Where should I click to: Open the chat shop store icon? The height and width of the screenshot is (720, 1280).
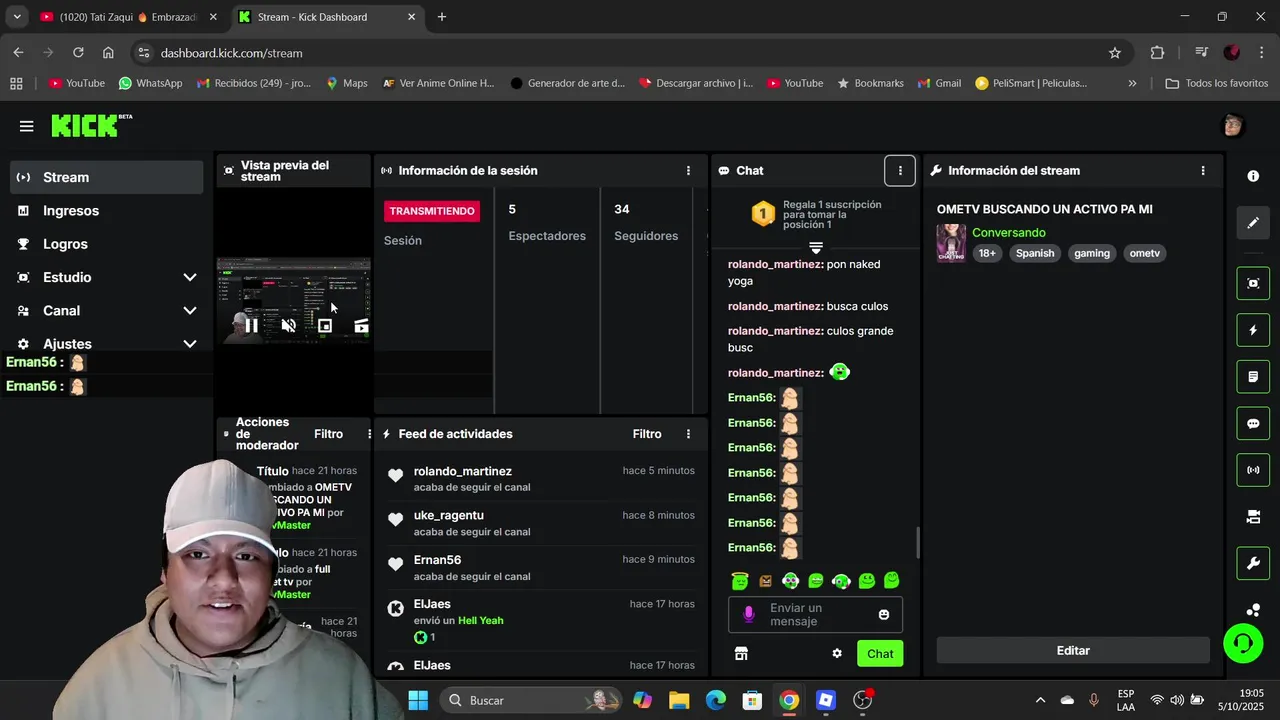click(741, 654)
